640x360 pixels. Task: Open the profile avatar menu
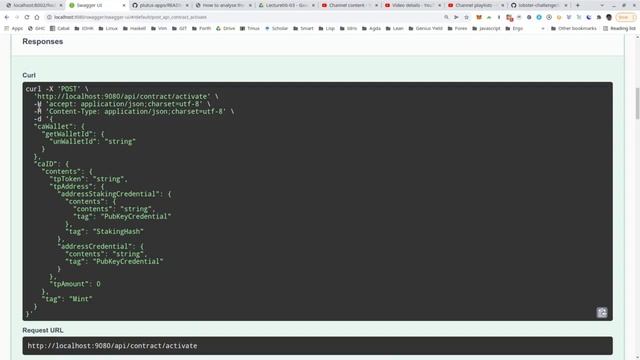[609, 17]
